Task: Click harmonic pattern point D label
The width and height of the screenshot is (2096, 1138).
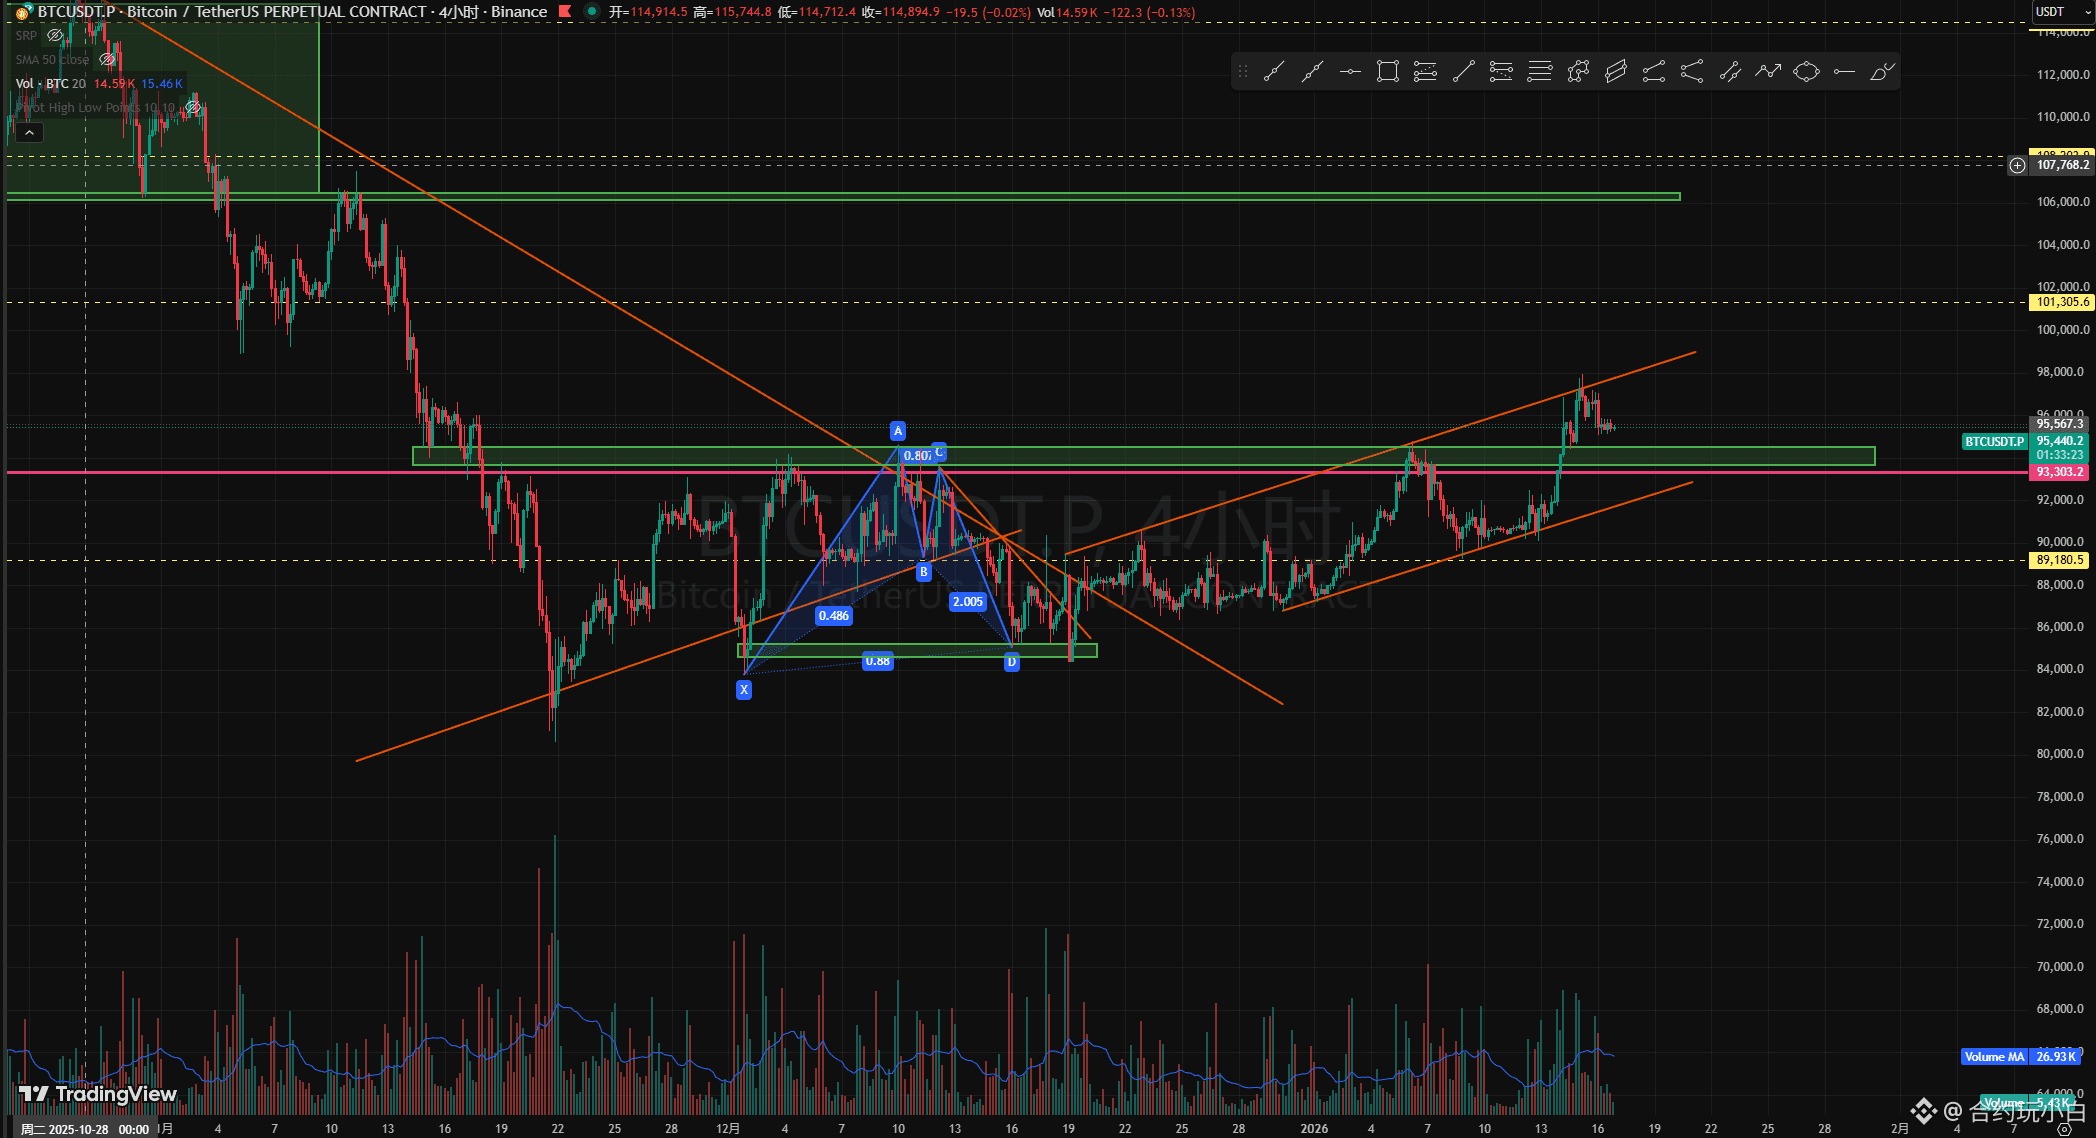Action: (1012, 662)
